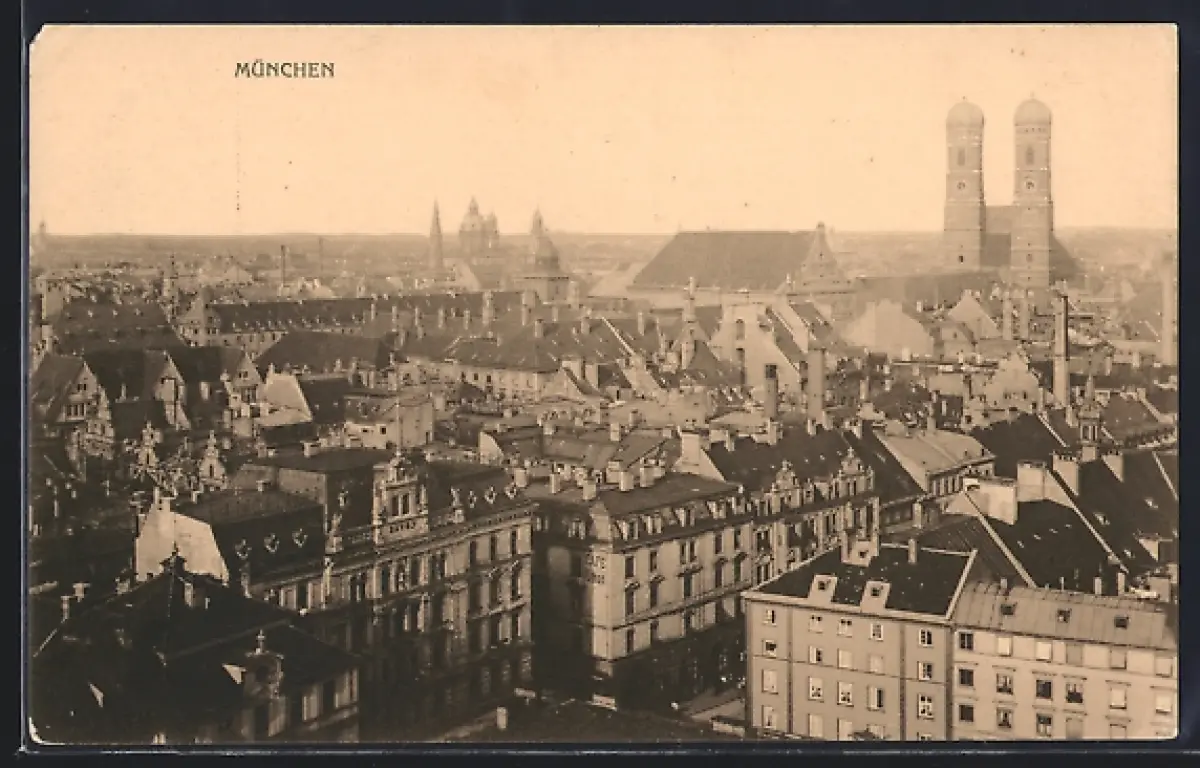This screenshot has height=768, width=1200.
Task: Click the small onion dome right of spire
Action: (x=545, y=255)
